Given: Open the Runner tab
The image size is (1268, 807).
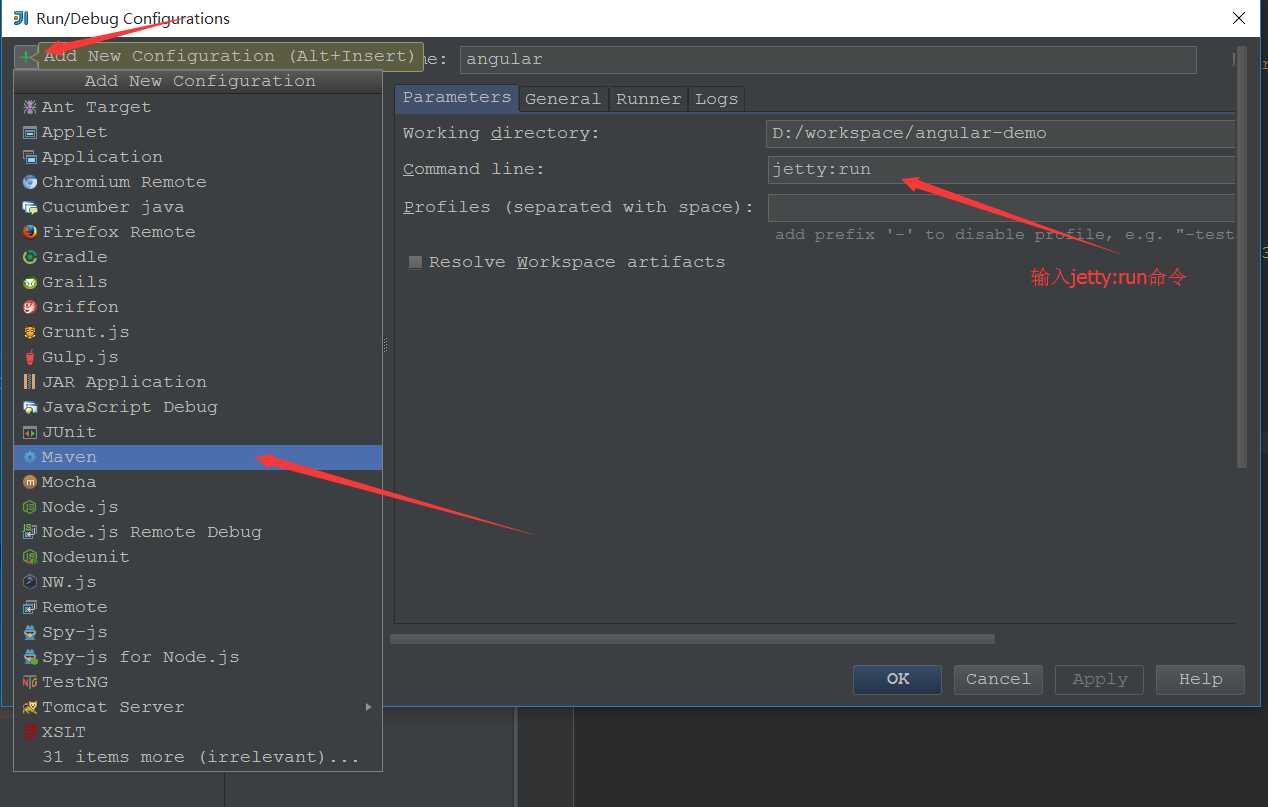Looking at the screenshot, I should tap(649, 98).
